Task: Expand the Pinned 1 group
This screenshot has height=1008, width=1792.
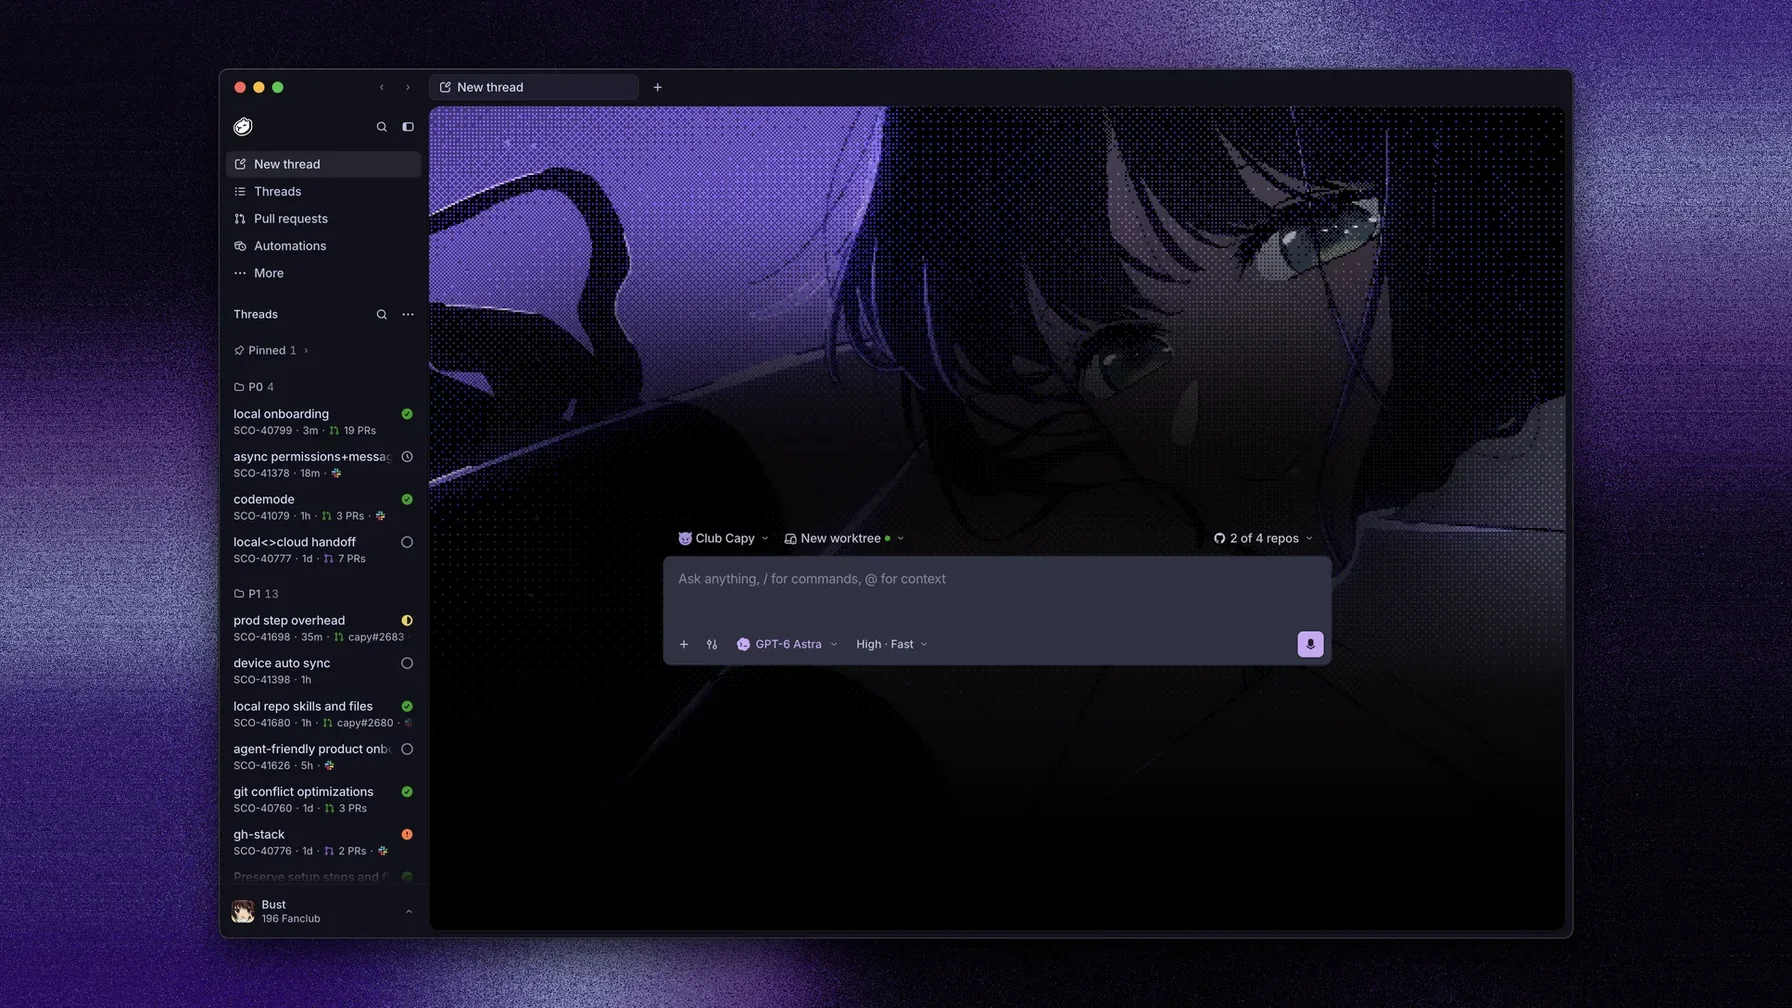Action: pos(271,350)
